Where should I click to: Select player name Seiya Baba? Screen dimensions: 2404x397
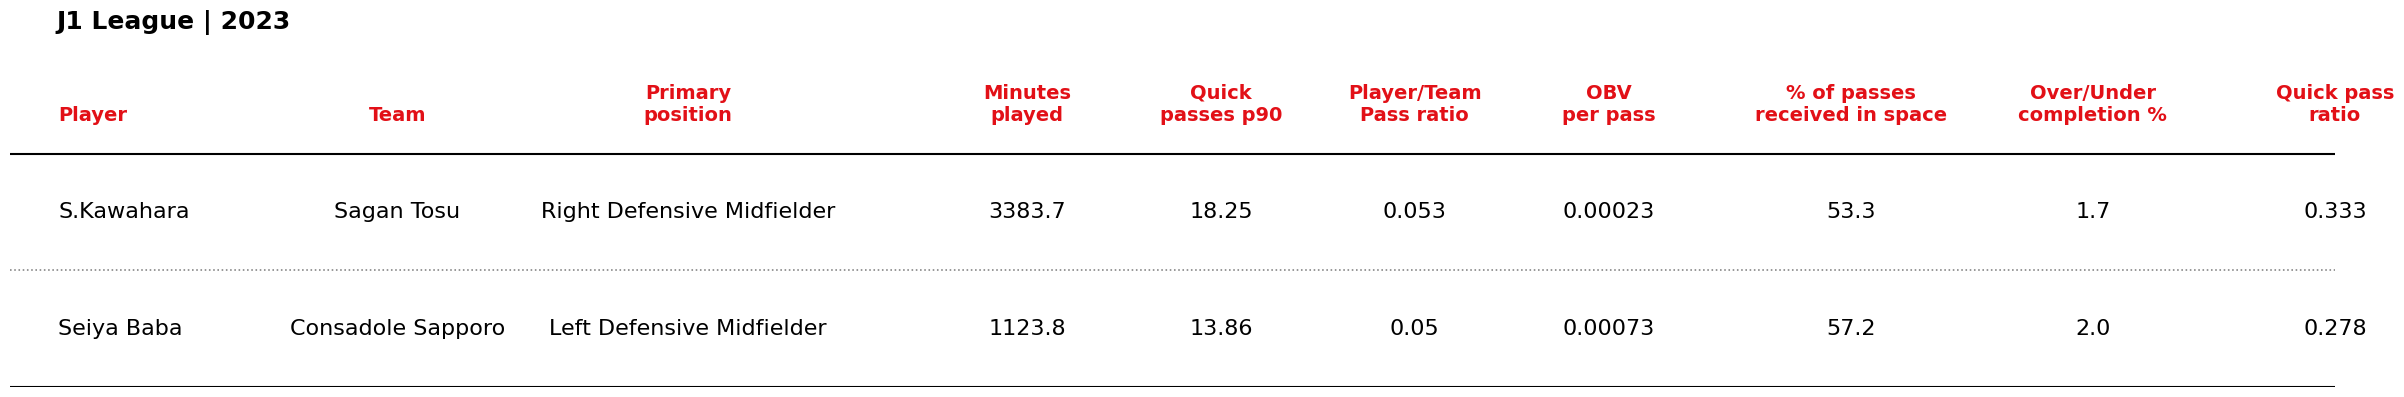coord(120,329)
